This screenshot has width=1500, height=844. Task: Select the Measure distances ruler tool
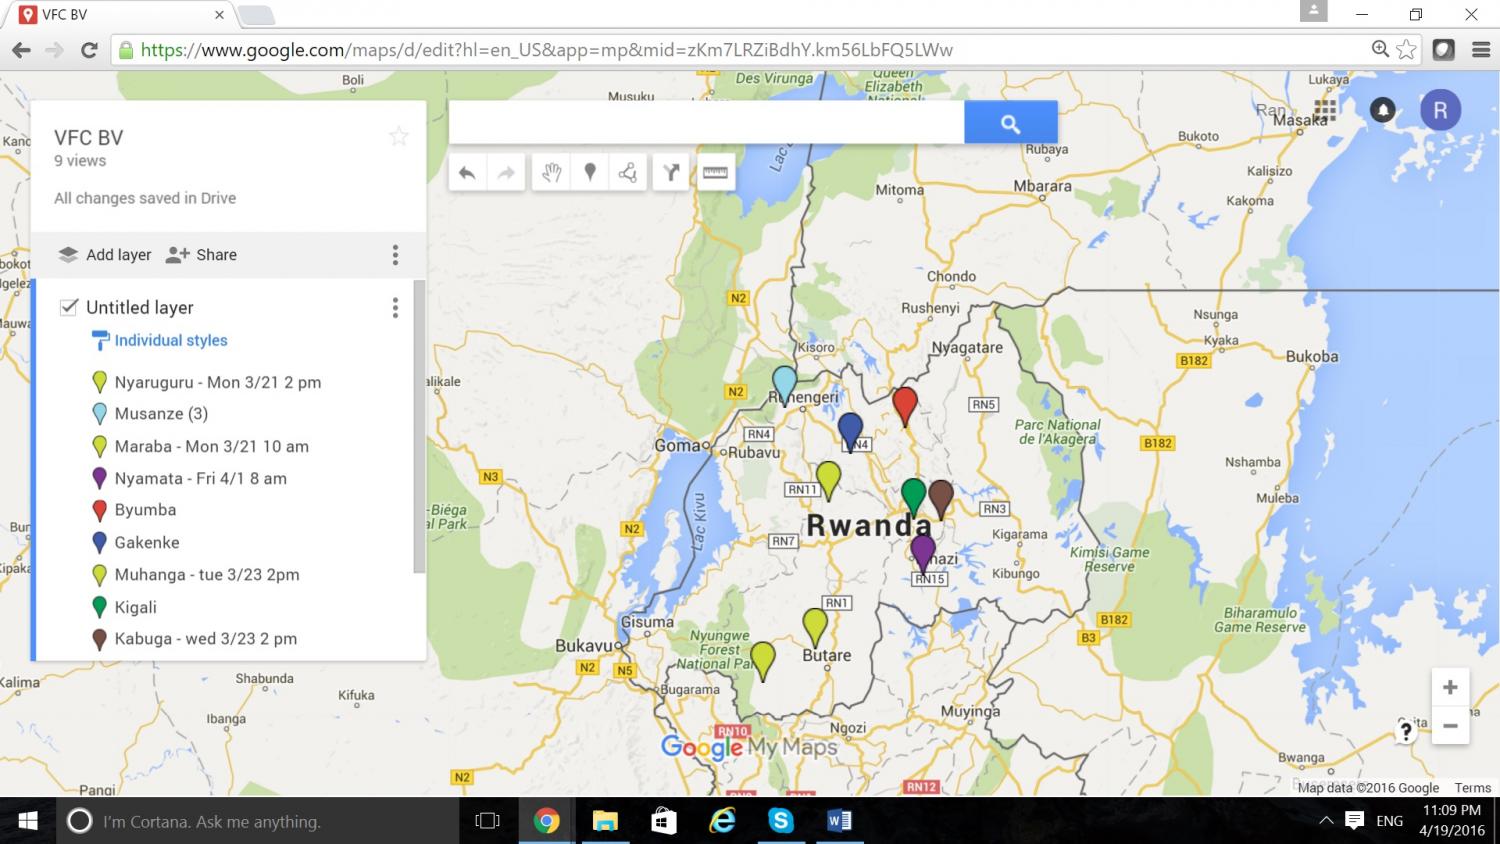tap(715, 171)
